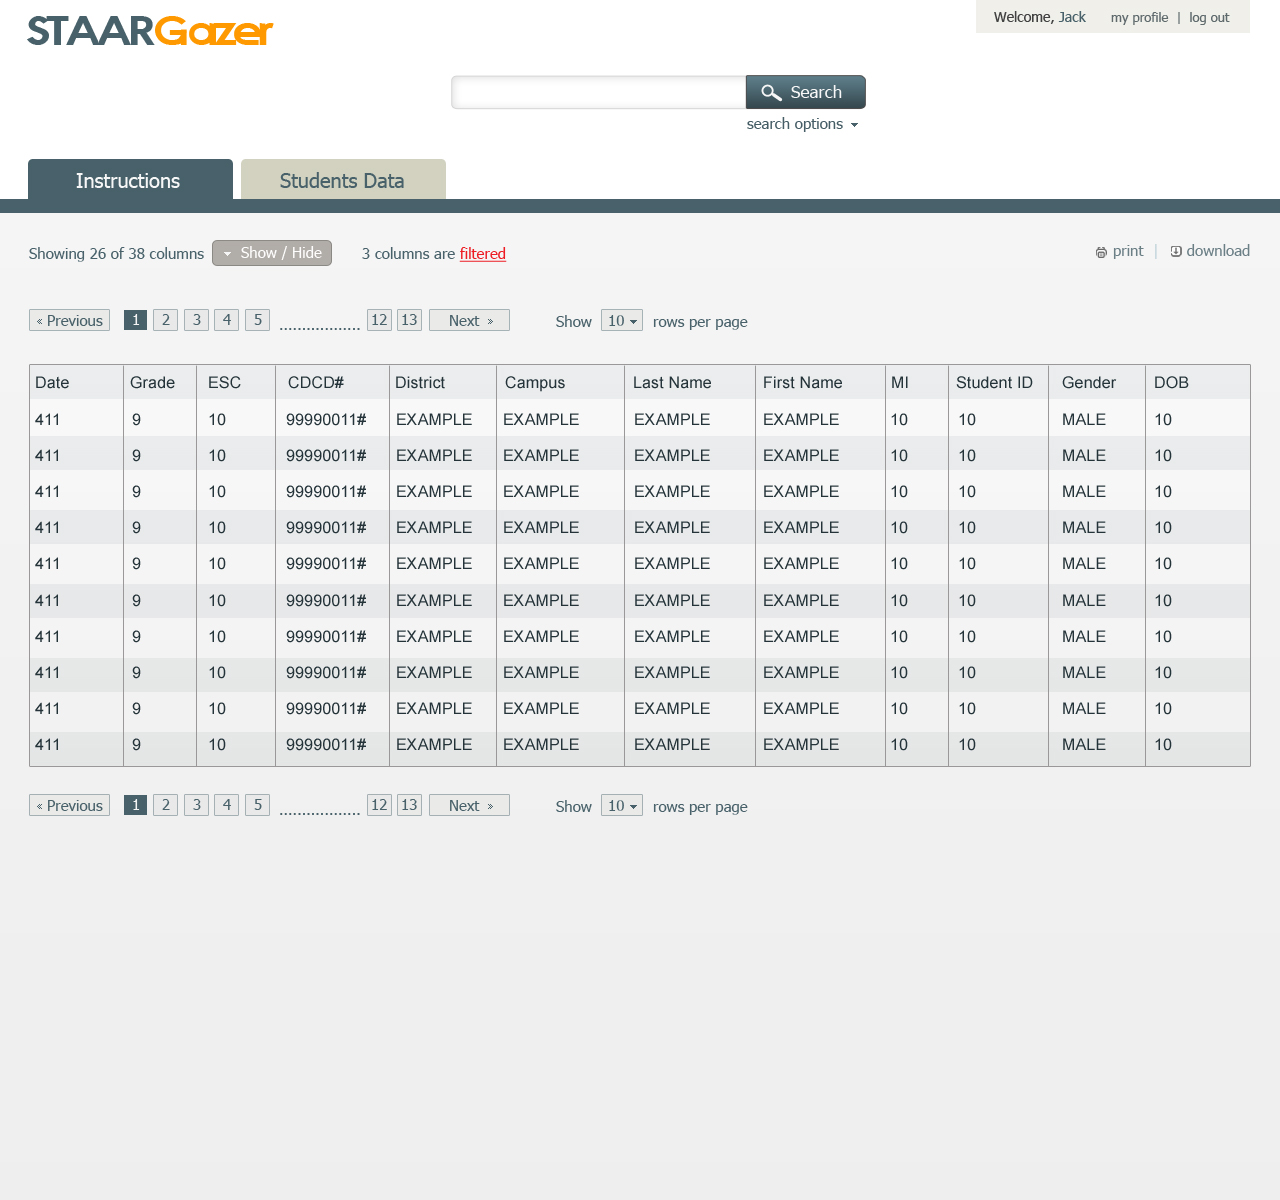Click the bottom Next page button
1280x1200 pixels.
(x=469, y=805)
